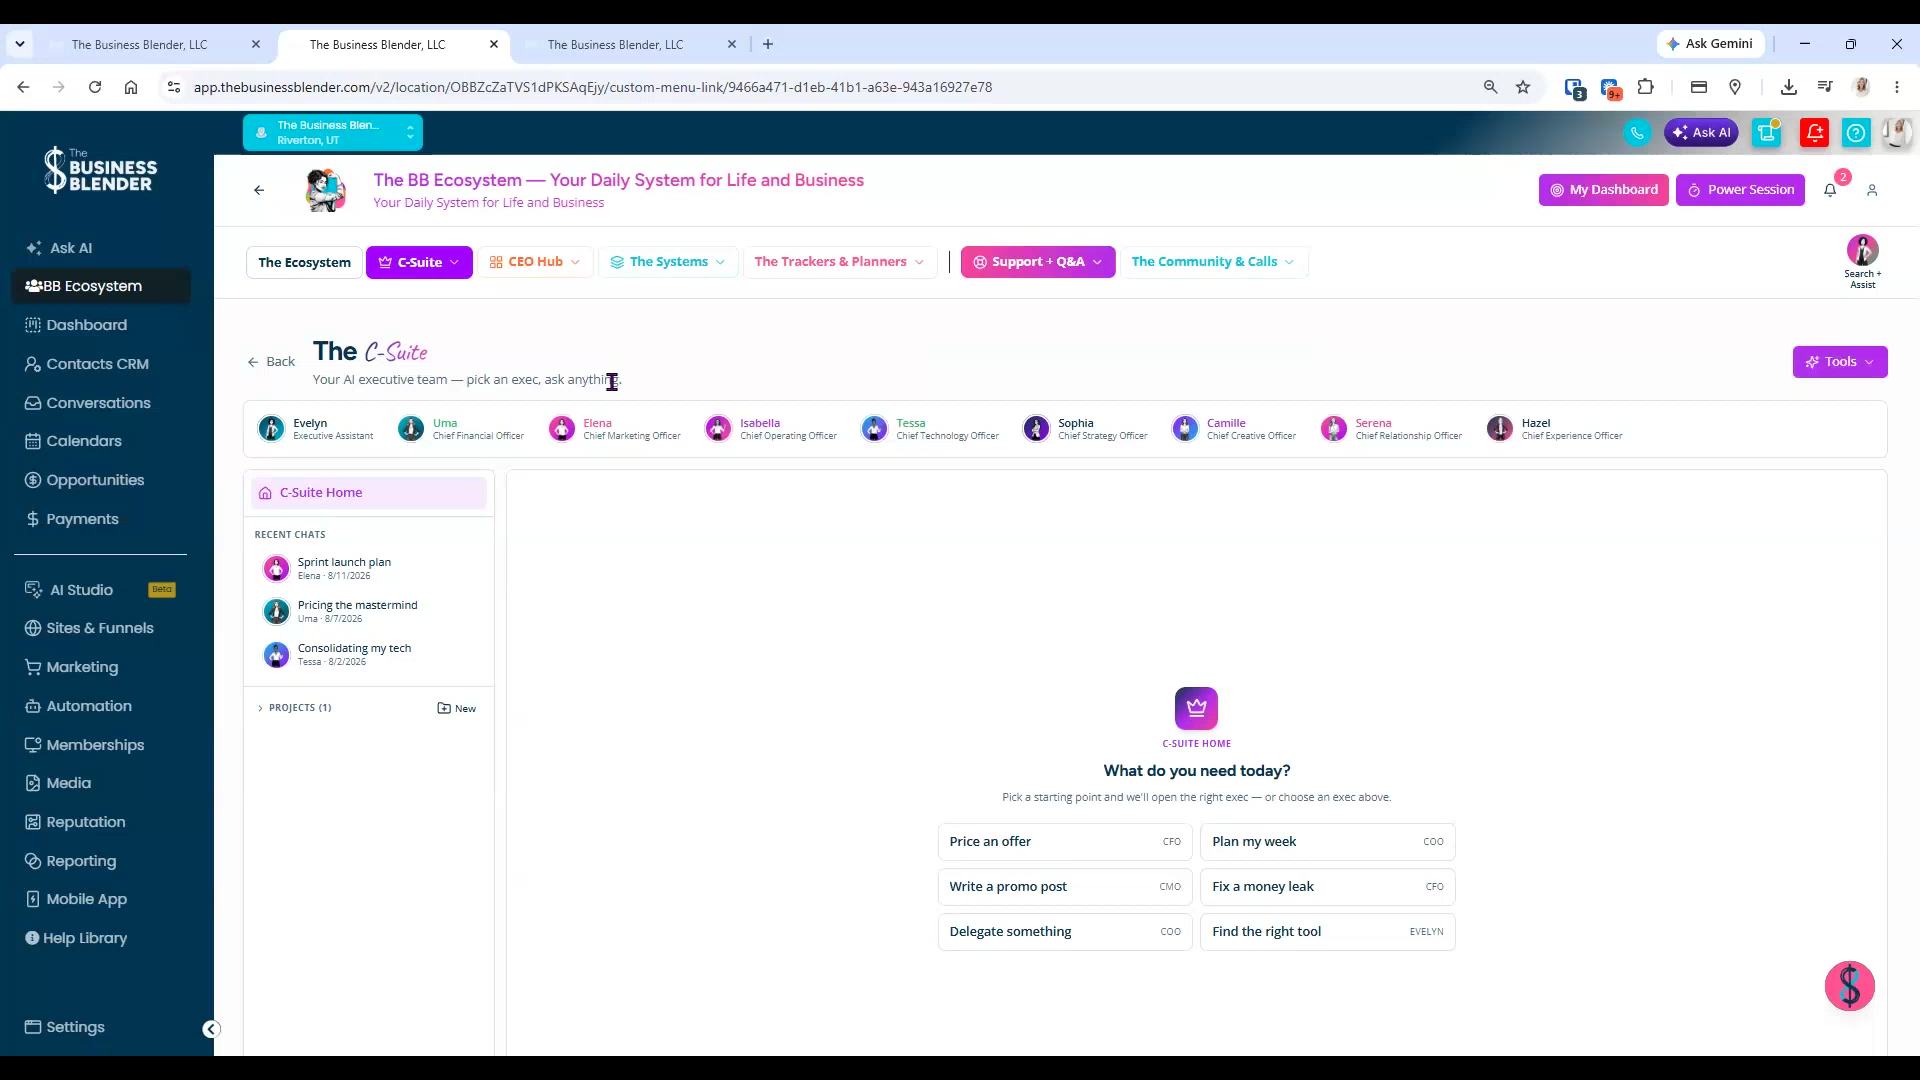Open the red notifications bell icon

click(1814, 133)
